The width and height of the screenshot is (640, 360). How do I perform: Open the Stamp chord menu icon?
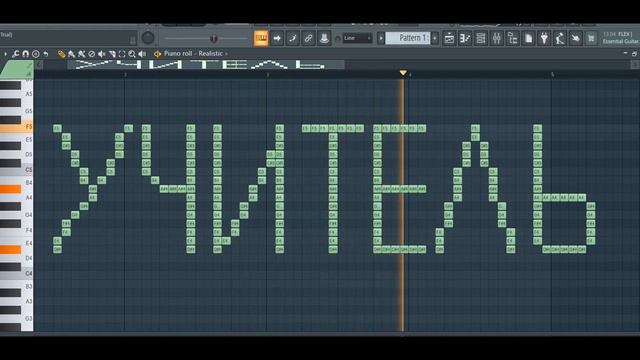pyautogui.click(x=36, y=54)
